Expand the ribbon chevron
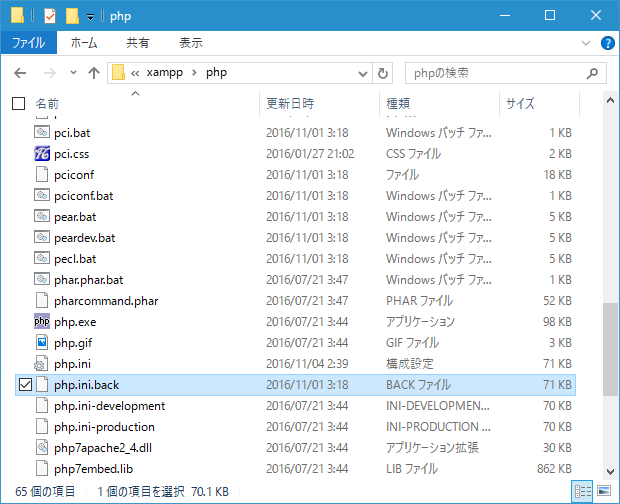620x504 pixels. pyautogui.click(x=586, y=43)
